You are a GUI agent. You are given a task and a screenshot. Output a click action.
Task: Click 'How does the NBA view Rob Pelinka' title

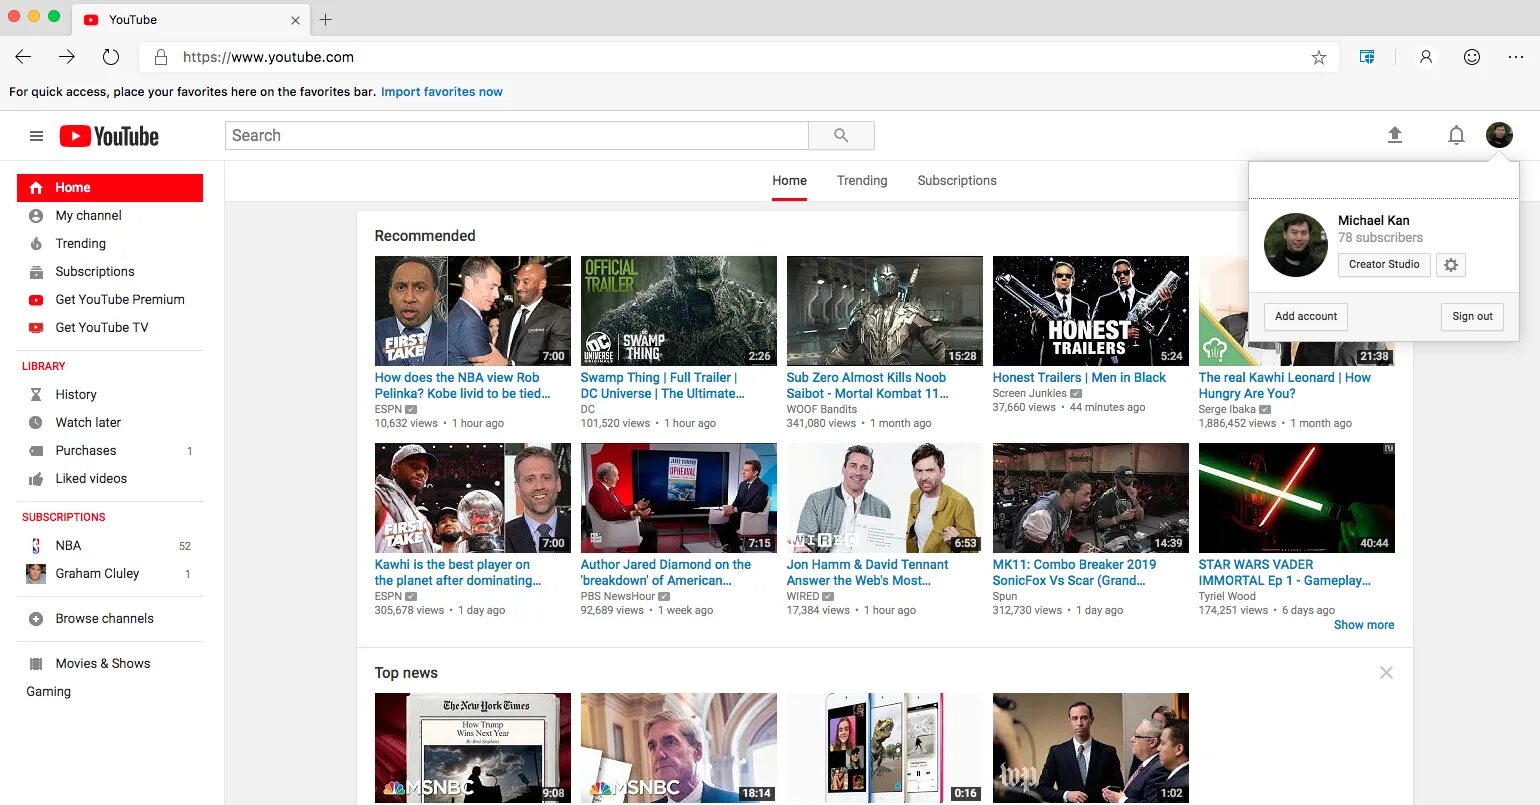[x=463, y=385]
